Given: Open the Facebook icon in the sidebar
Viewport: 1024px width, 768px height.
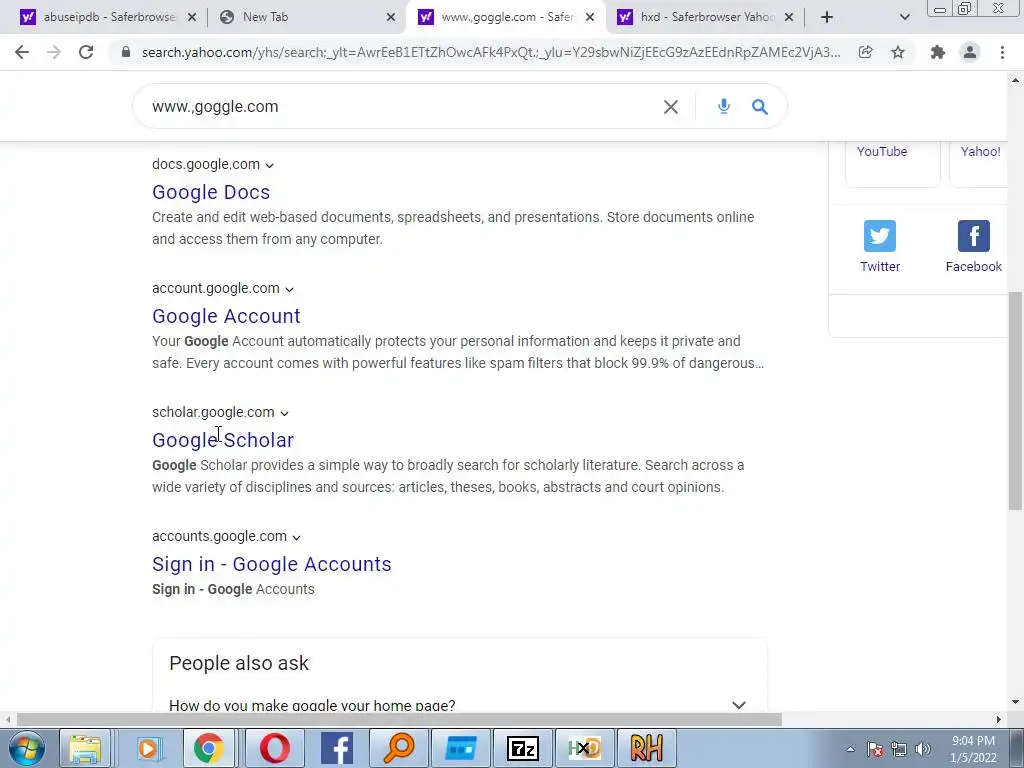Looking at the screenshot, I should [x=974, y=236].
